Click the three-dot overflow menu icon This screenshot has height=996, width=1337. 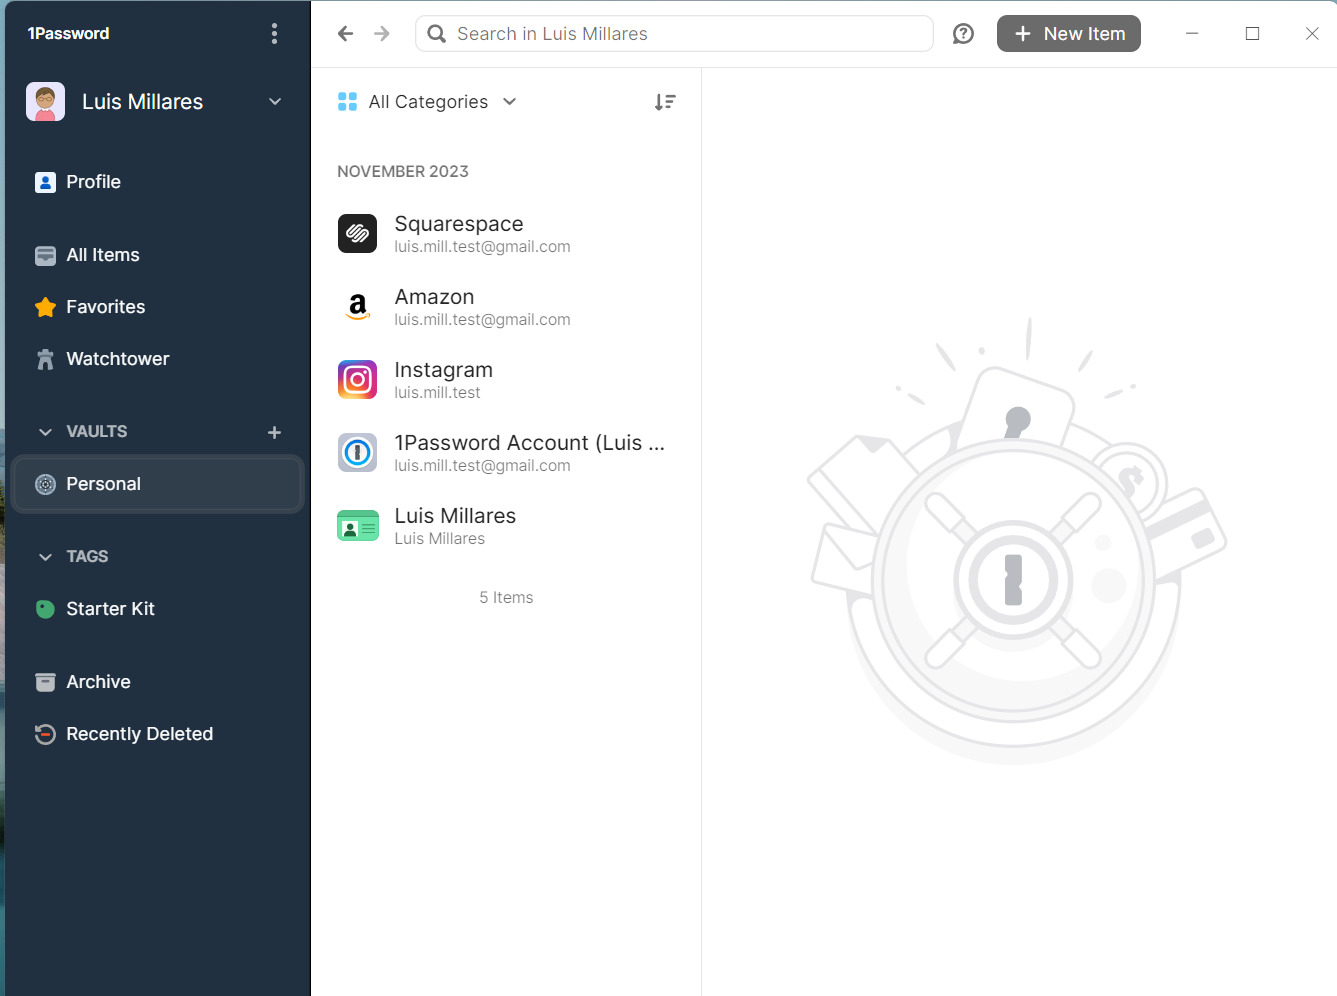click(x=274, y=33)
